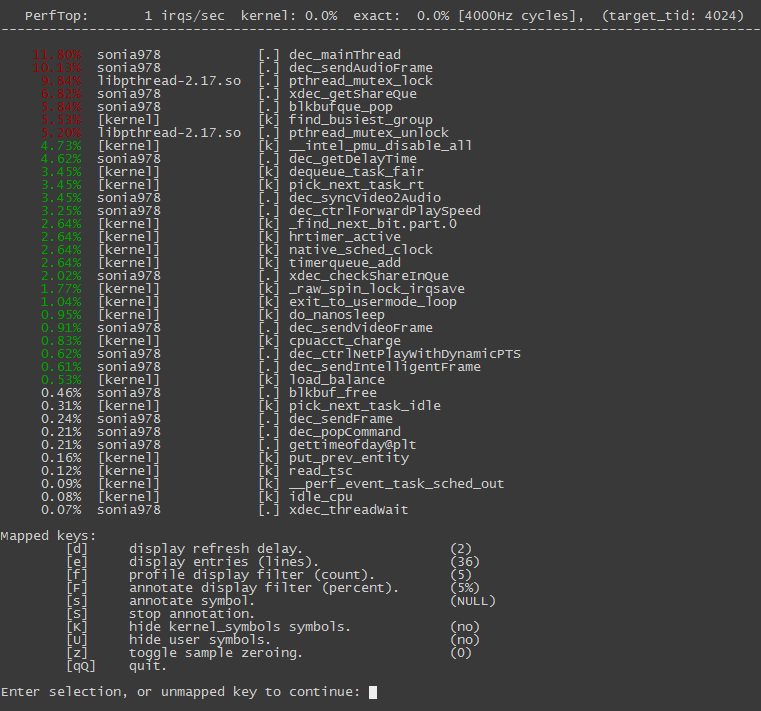Click [f] profile display filter key
Viewport: 761px width, 711px height.
pyautogui.click(x=77, y=575)
